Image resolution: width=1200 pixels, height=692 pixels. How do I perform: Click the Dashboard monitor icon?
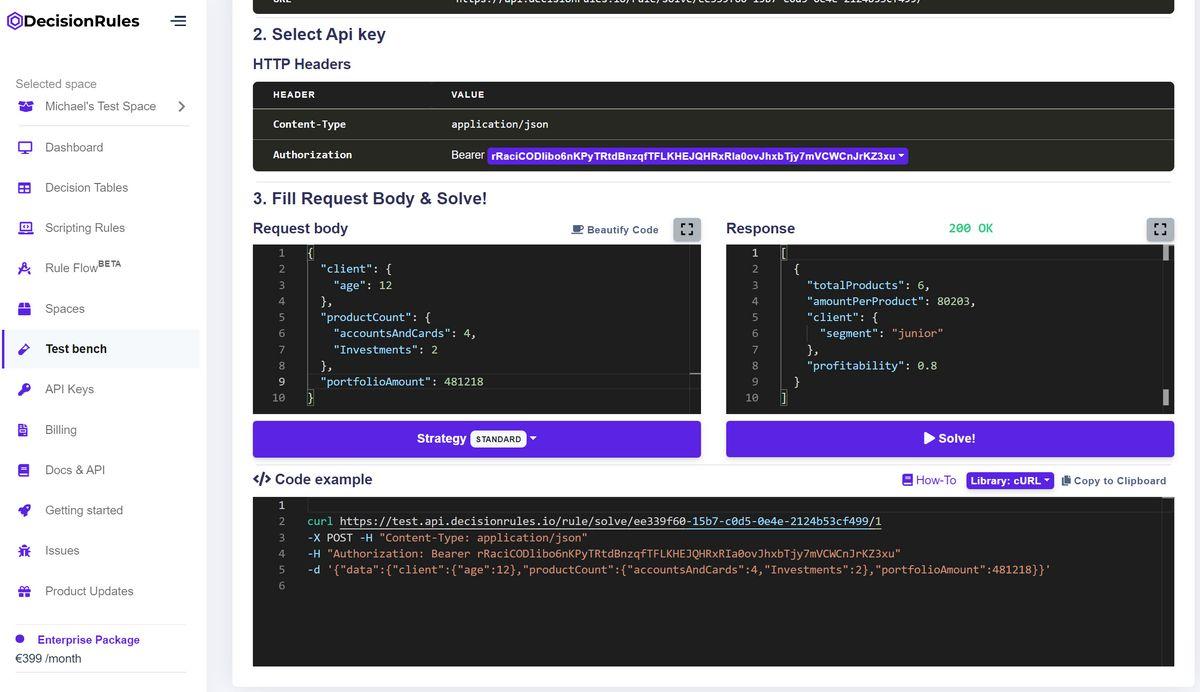click(25, 148)
